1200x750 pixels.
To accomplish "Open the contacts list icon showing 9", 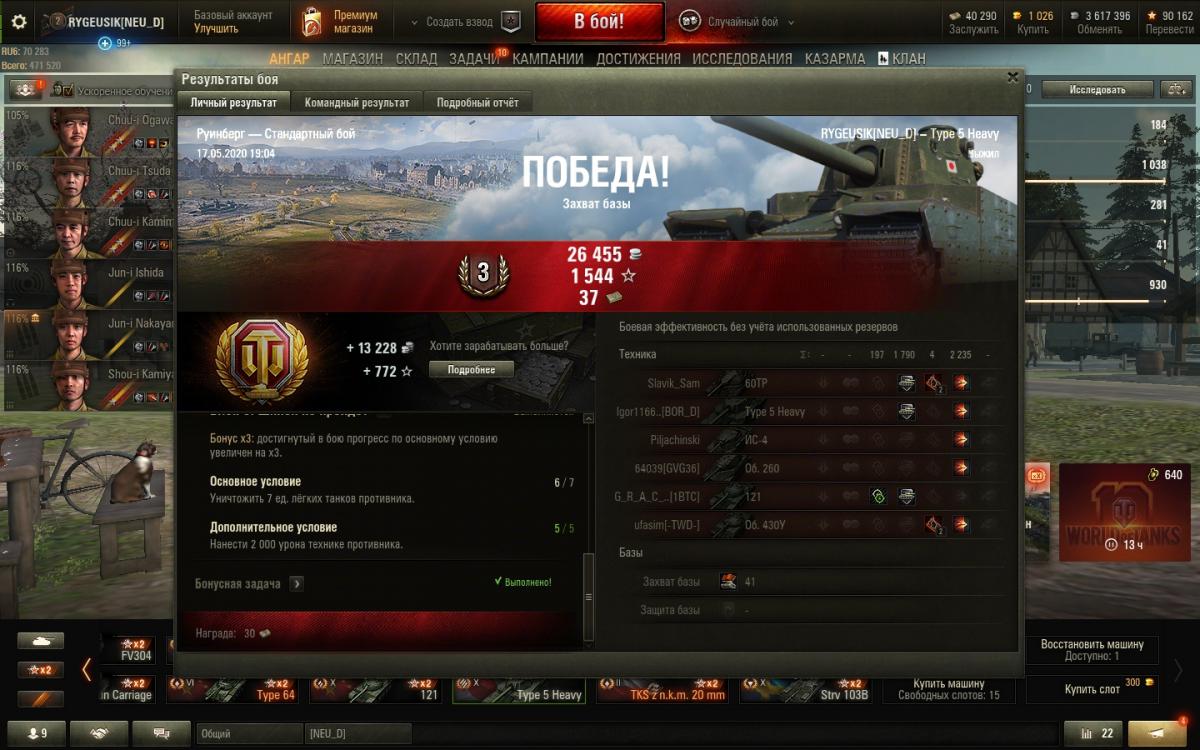I will pos(36,733).
